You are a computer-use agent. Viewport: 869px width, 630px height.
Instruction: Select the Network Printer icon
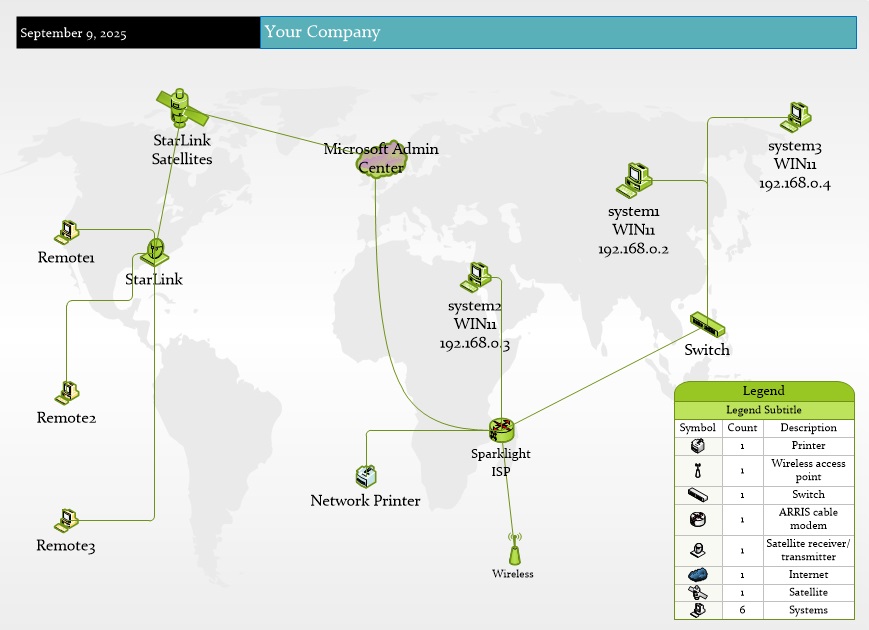point(366,476)
